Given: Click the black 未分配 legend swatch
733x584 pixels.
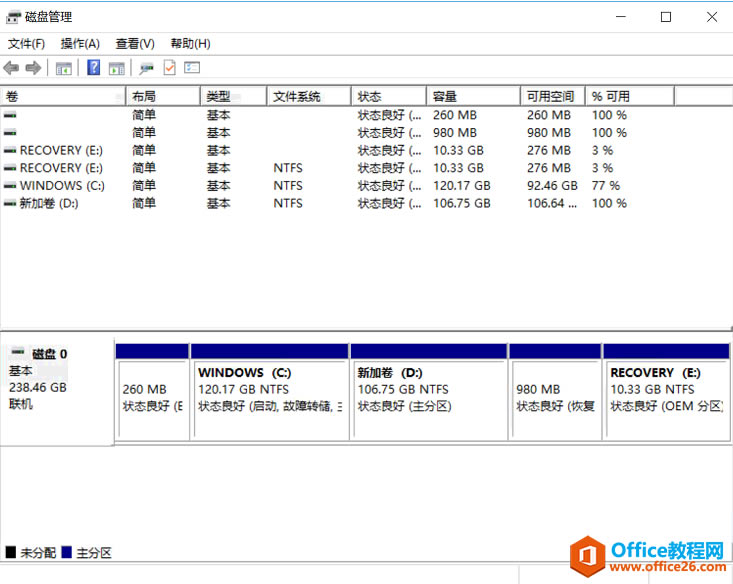Looking at the screenshot, I should pyautogui.click(x=11, y=552).
